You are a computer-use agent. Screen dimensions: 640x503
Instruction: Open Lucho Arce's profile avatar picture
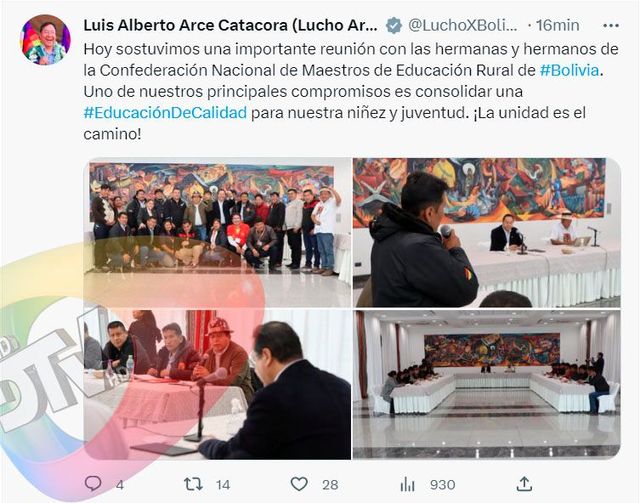[x=45, y=40]
